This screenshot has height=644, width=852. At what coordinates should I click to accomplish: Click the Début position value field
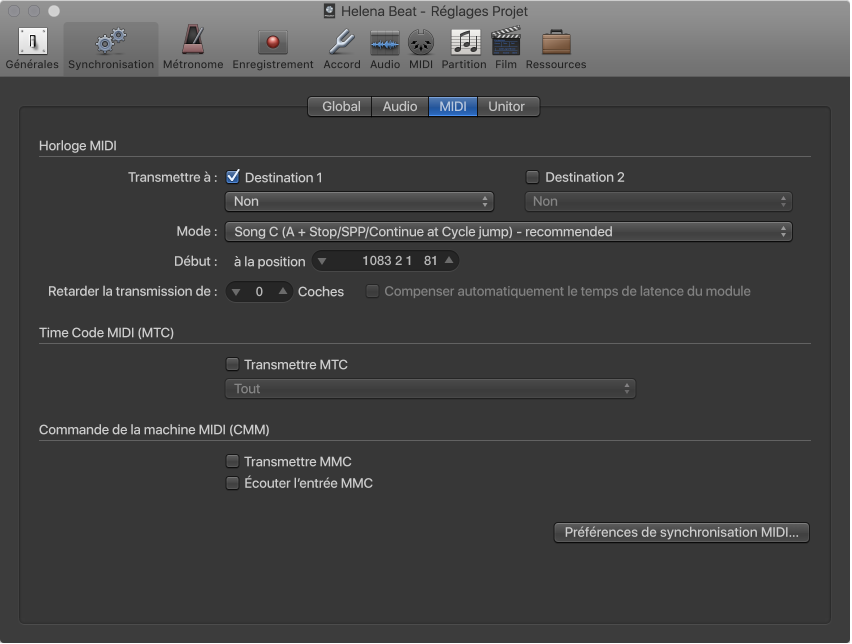point(385,261)
